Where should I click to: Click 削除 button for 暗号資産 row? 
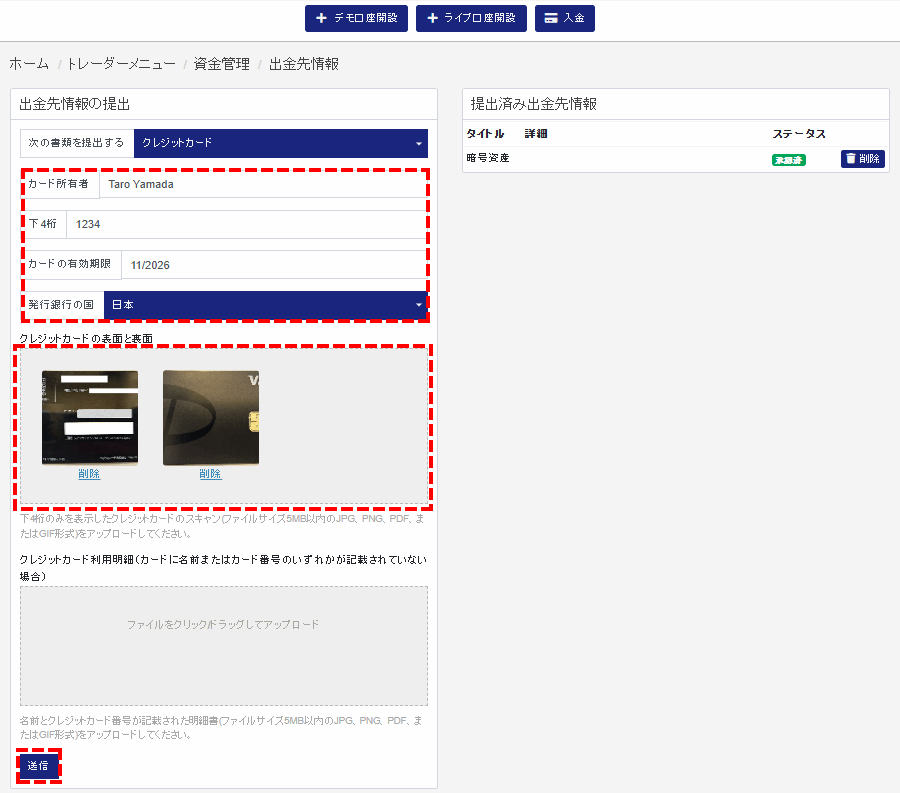tap(863, 159)
